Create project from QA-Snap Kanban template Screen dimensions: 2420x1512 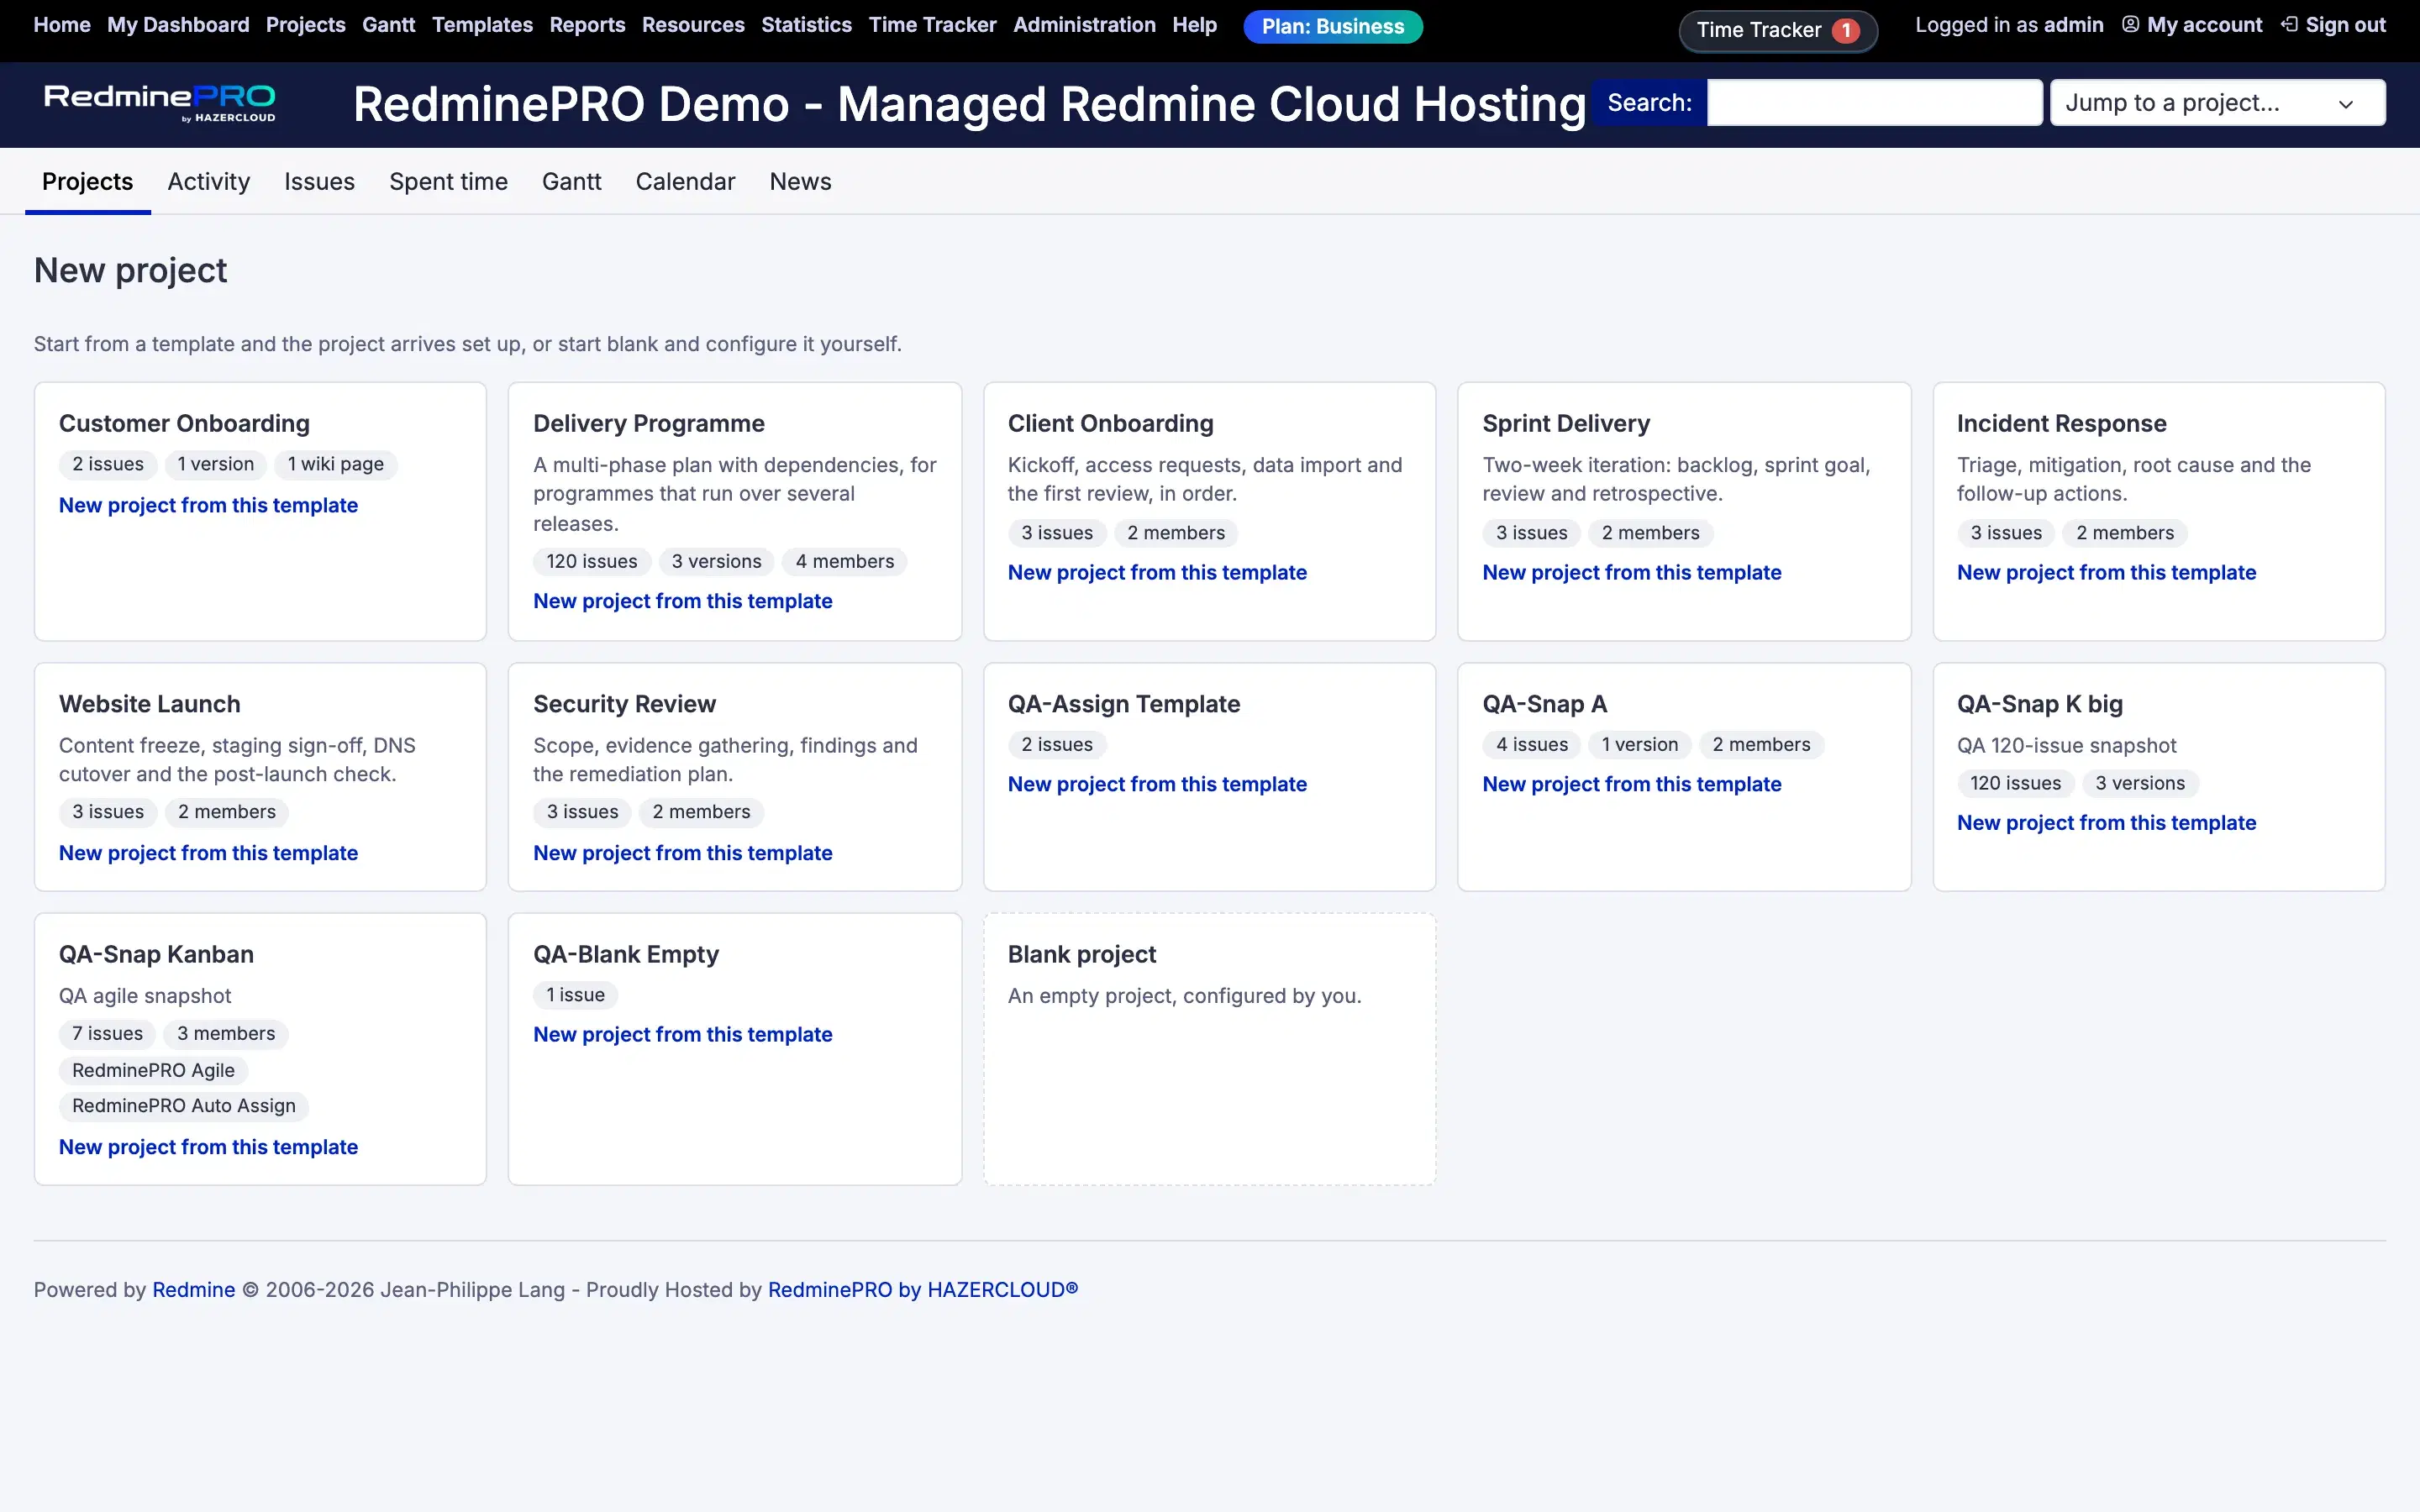pyautogui.click(x=208, y=1147)
